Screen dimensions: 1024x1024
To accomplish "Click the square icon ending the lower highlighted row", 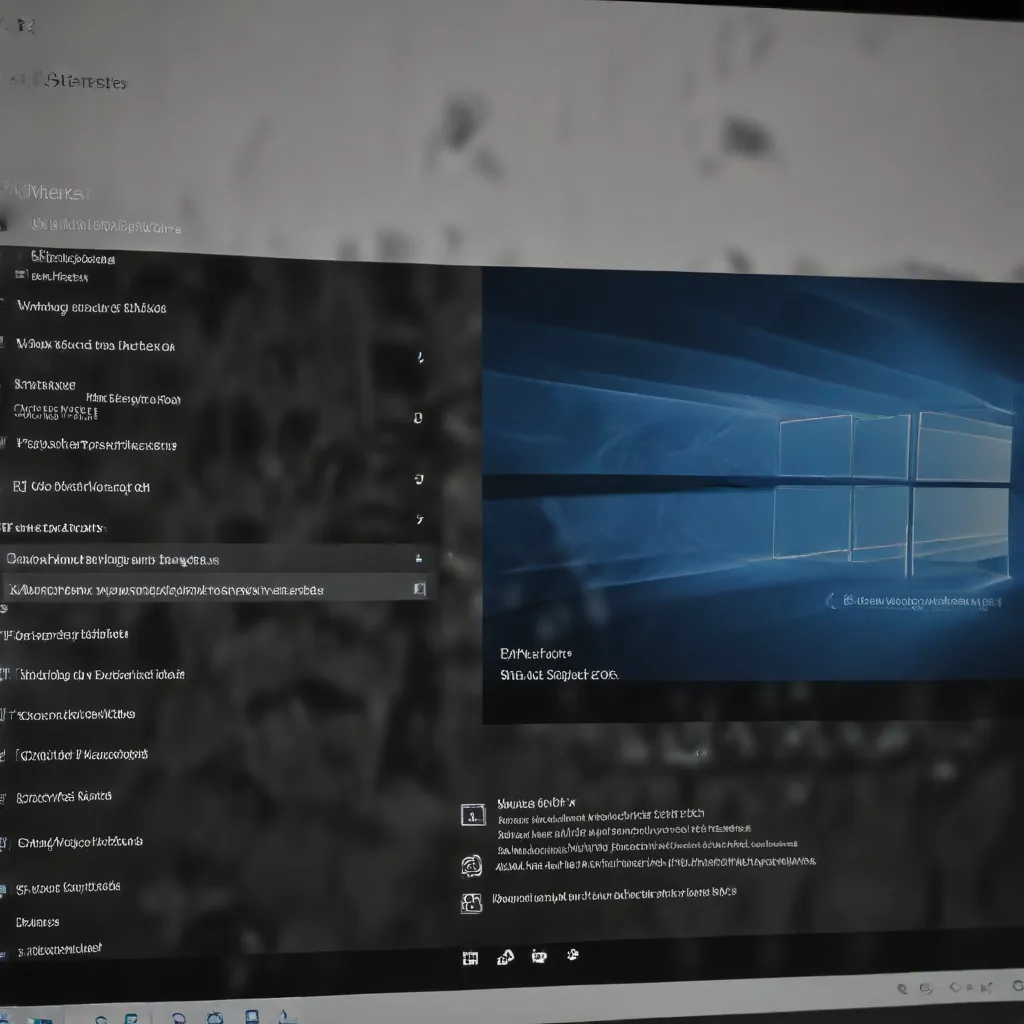I will pyautogui.click(x=420, y=589).
